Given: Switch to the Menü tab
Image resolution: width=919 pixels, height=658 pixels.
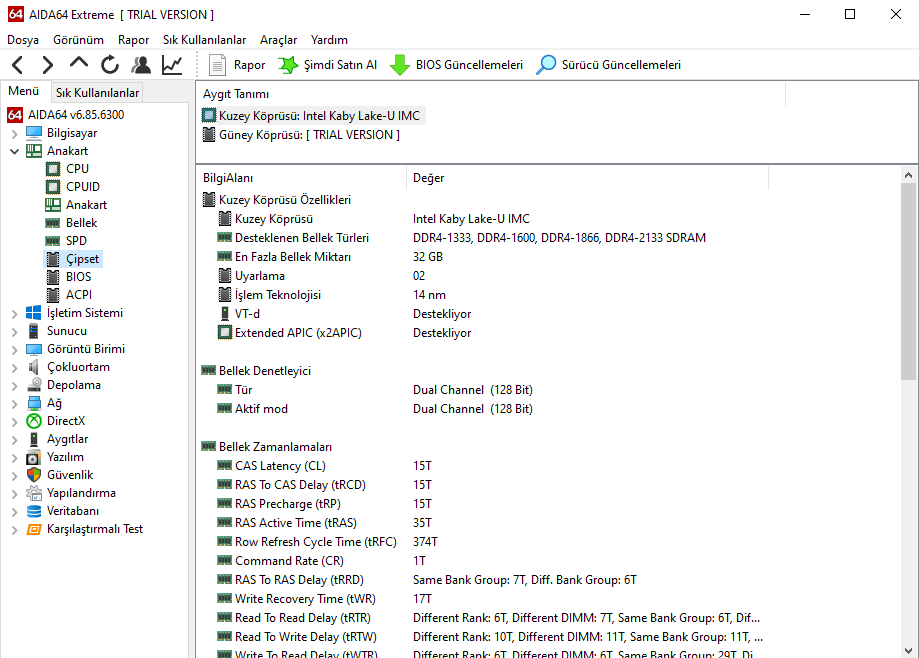Looking at the screenshot, I should tap(23, 91).
